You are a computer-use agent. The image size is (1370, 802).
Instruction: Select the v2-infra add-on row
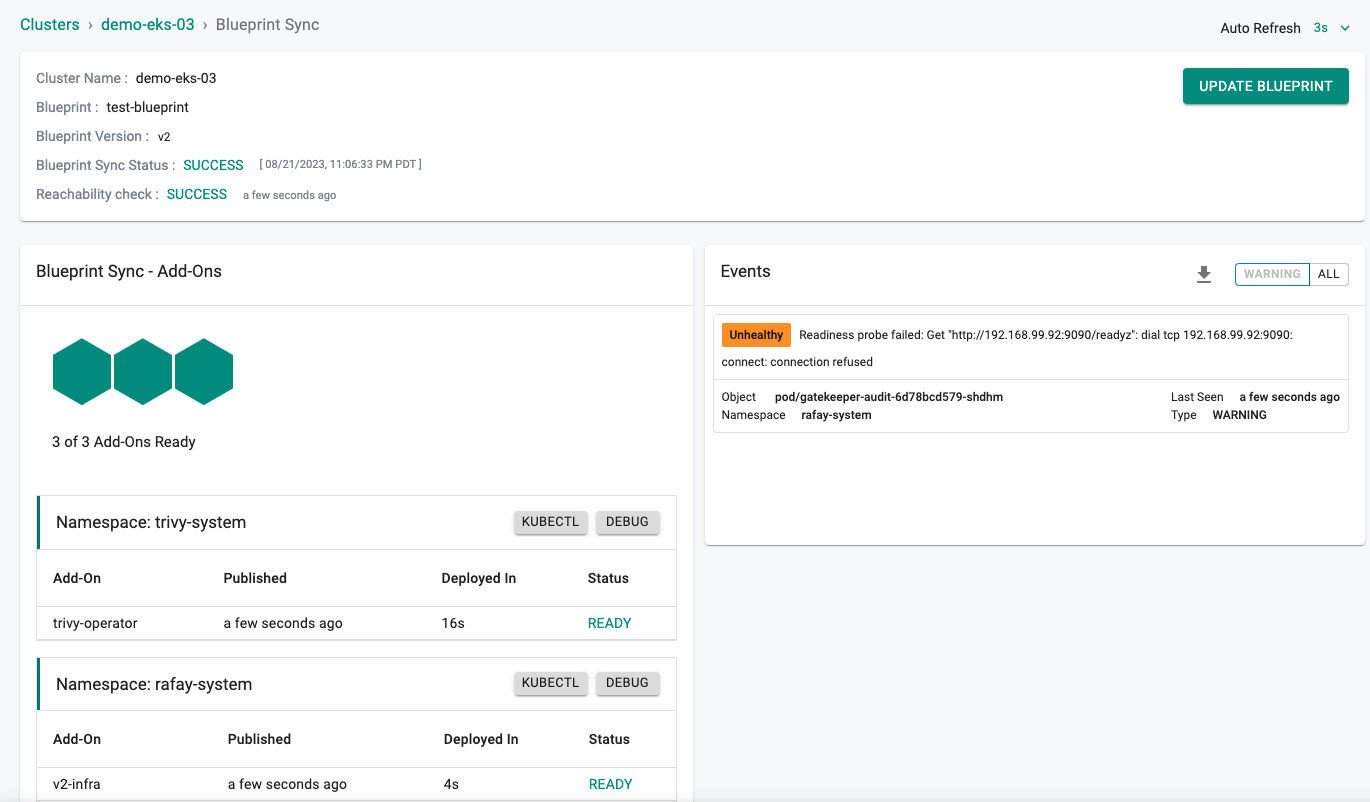click(x=357, y=784)
